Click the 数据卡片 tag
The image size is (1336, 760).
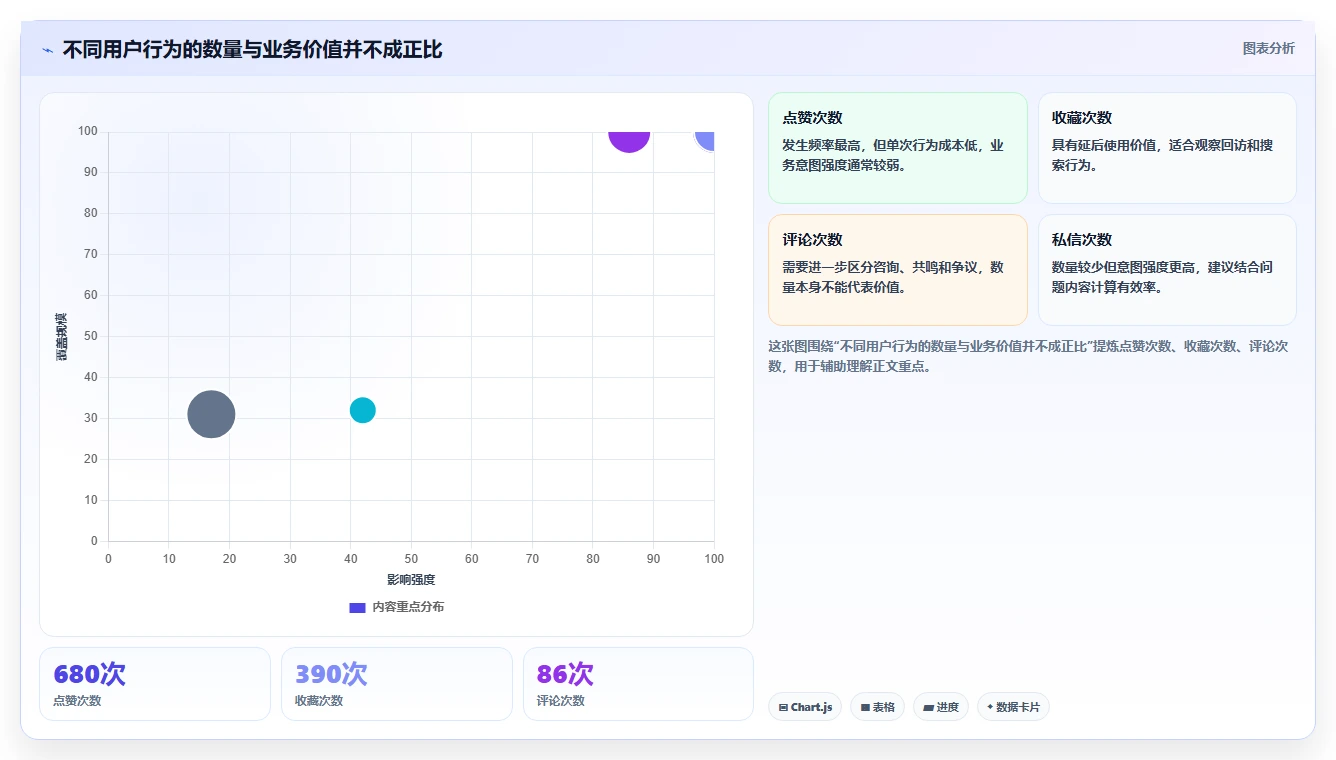click(x=1013, y=707)
